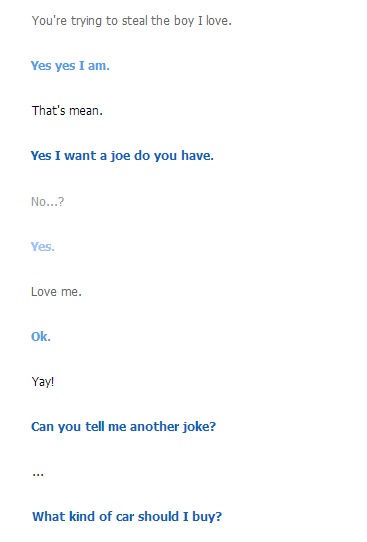Click the blue 'Ok.' reply
The height and width of the screenshot is (542, 367).
41,336
